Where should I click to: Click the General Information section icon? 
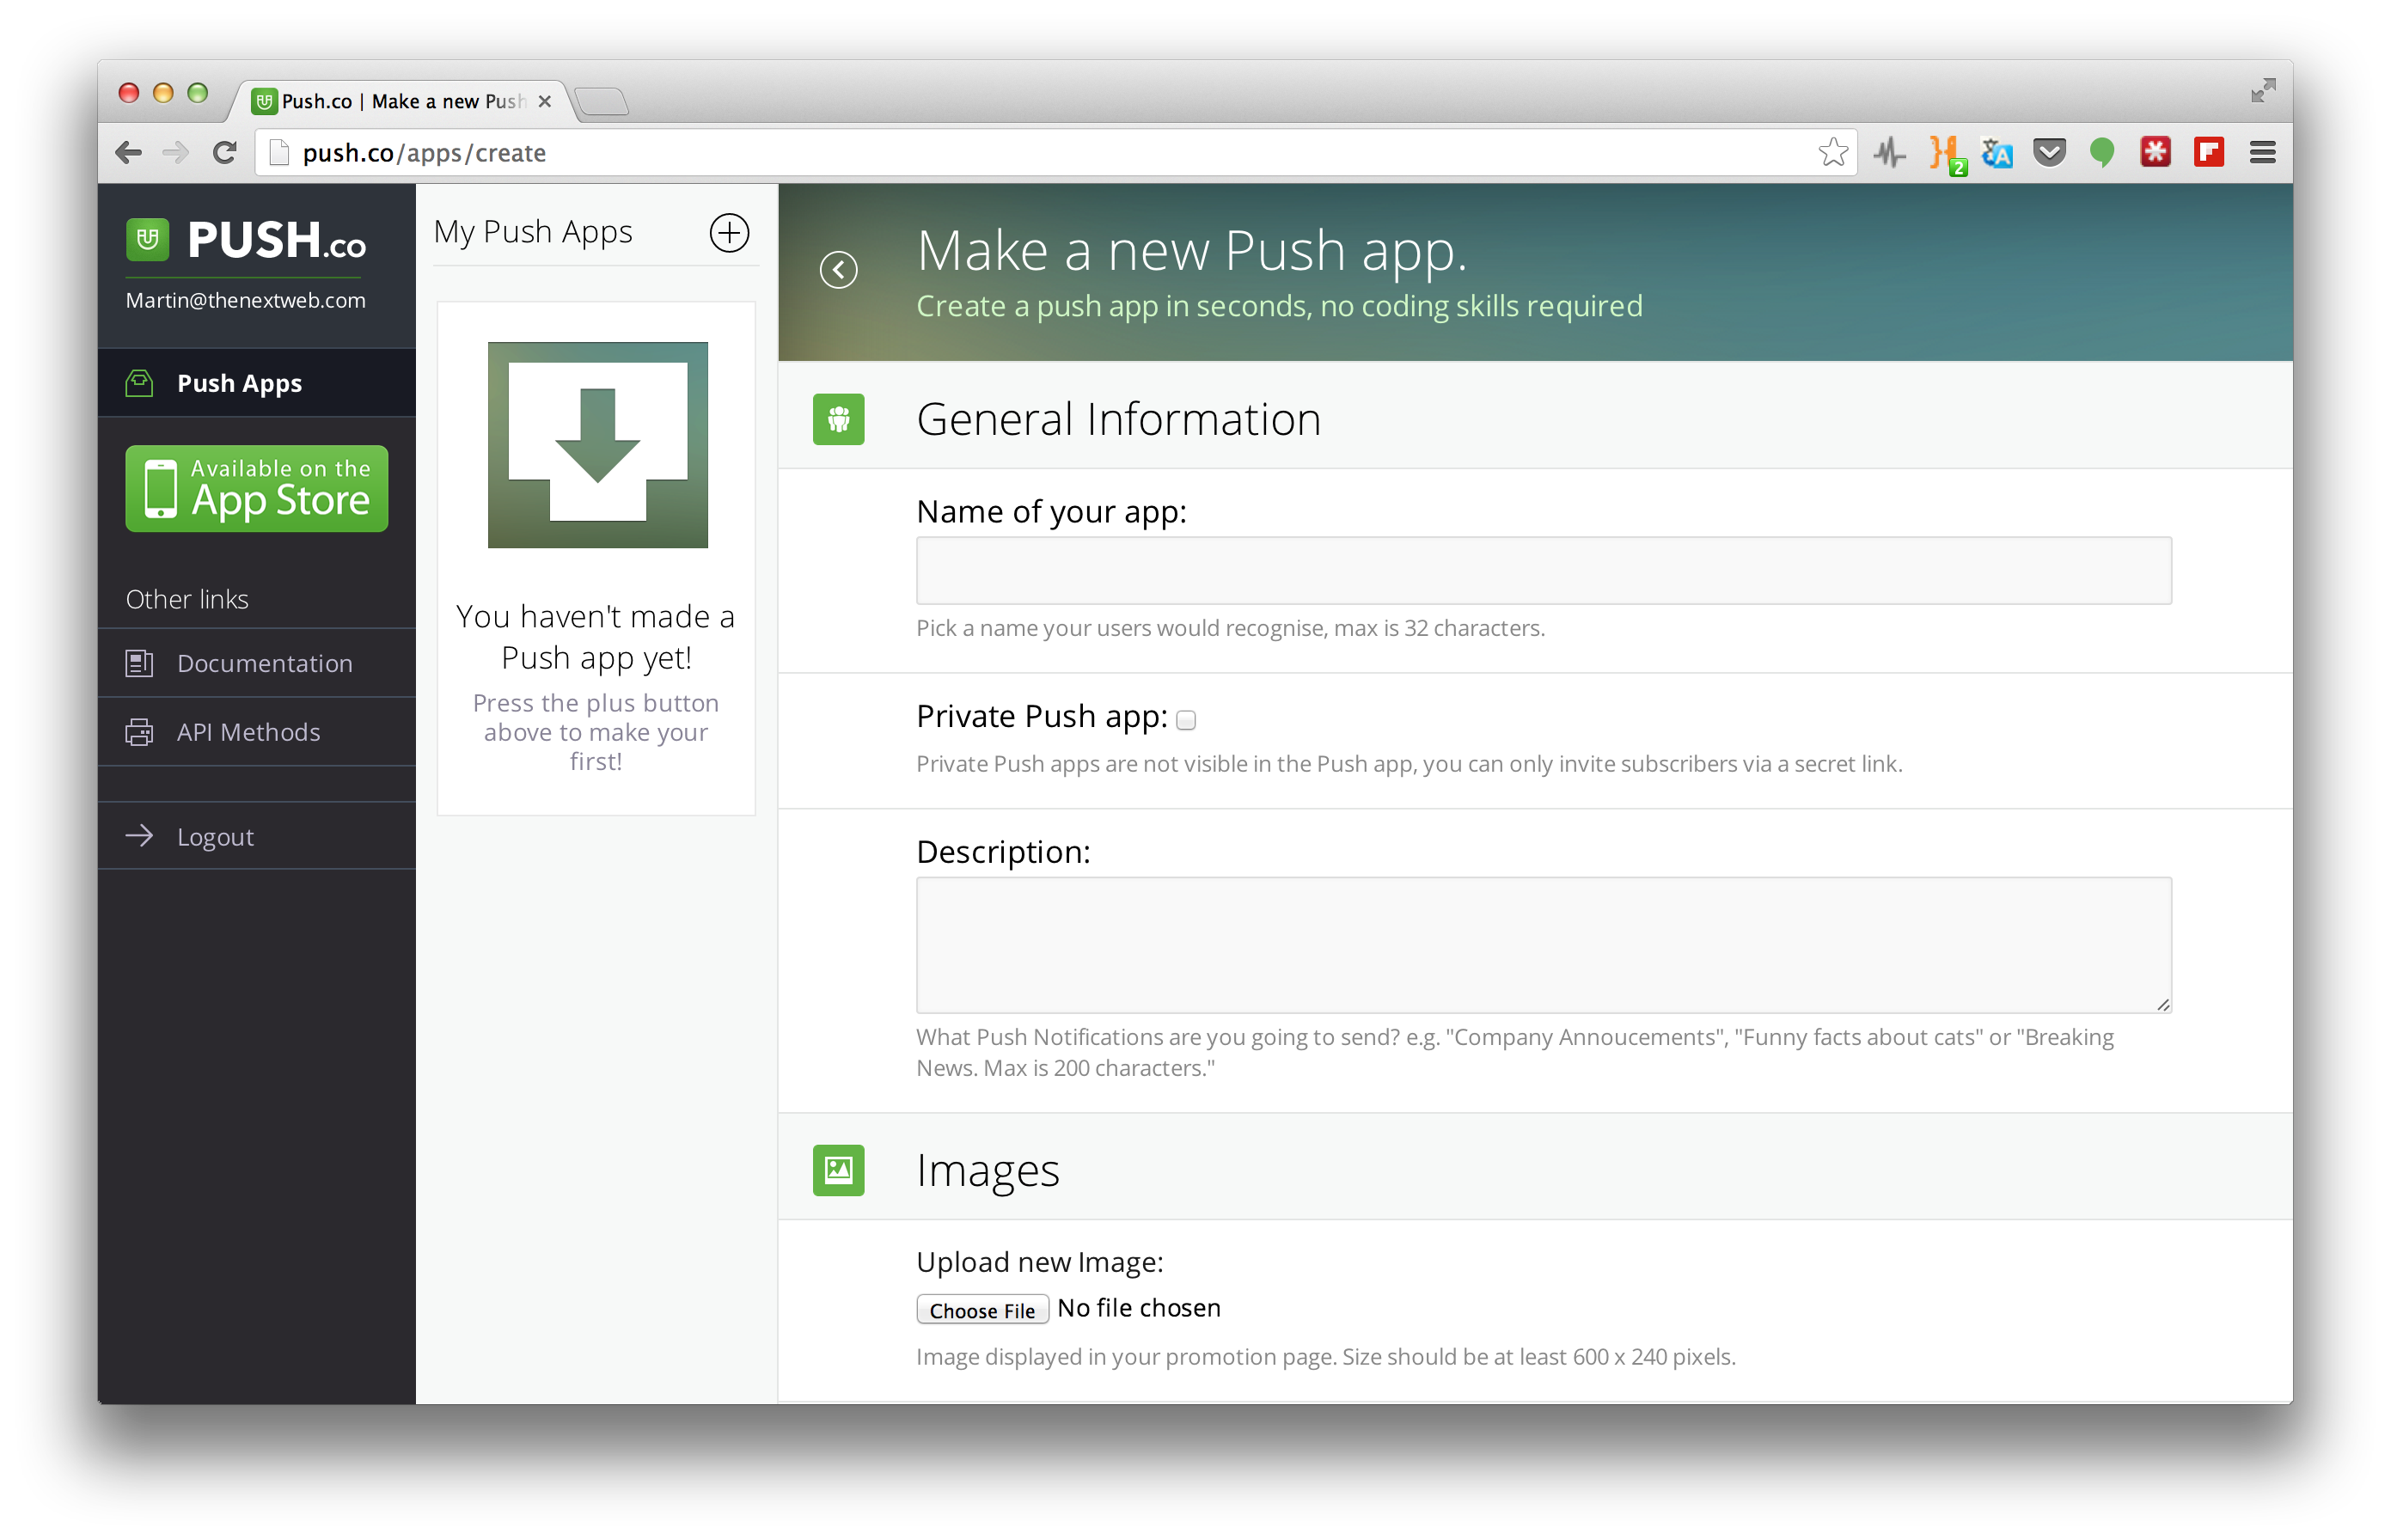pyautogui.click(x=838, y=419)
